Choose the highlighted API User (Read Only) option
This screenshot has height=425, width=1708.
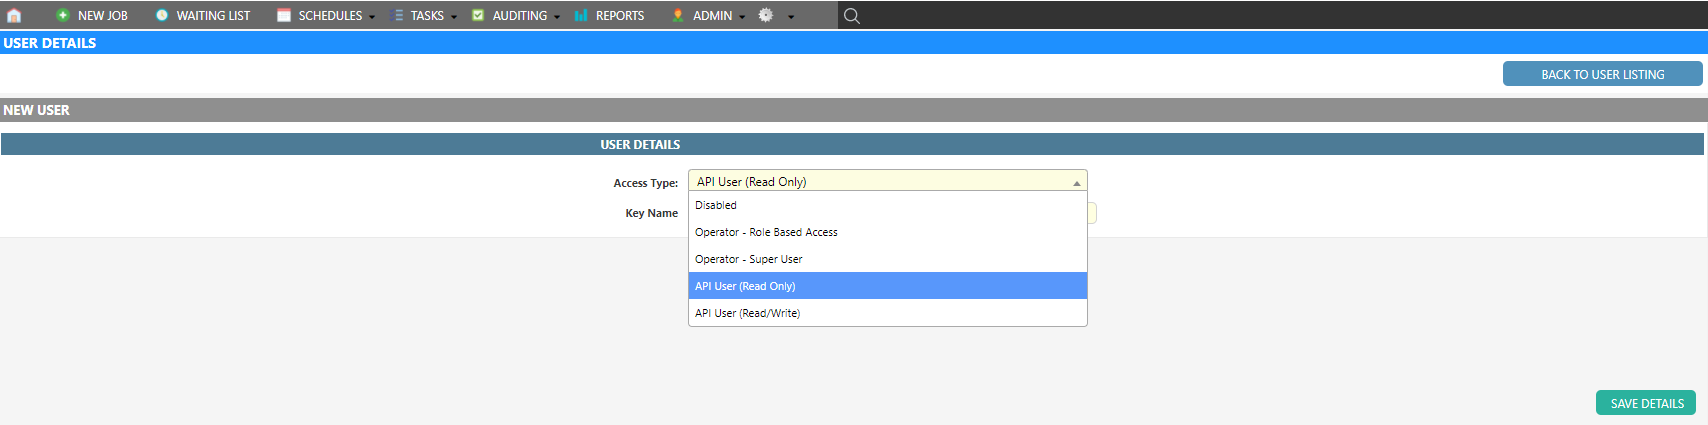pos(745,286)
